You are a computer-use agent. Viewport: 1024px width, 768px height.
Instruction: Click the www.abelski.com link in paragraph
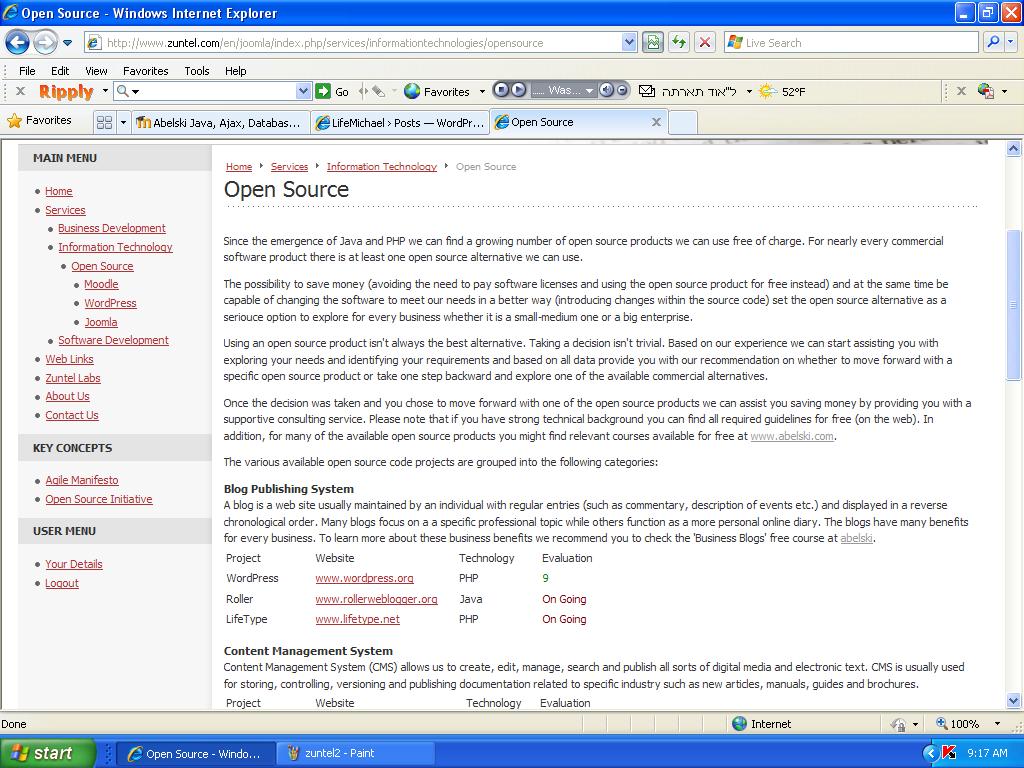click(792, 436)
